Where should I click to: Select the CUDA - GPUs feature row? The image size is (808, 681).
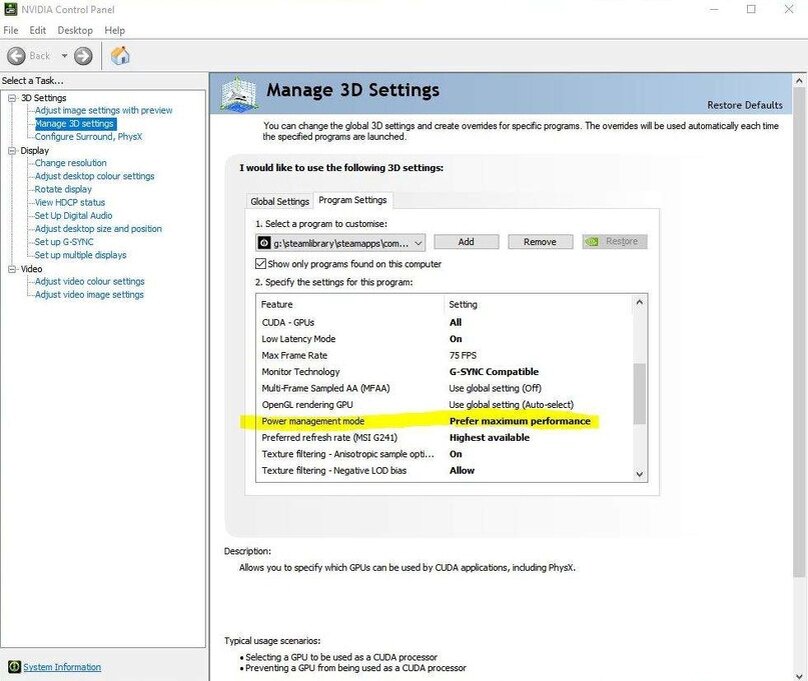pos(445,322)
